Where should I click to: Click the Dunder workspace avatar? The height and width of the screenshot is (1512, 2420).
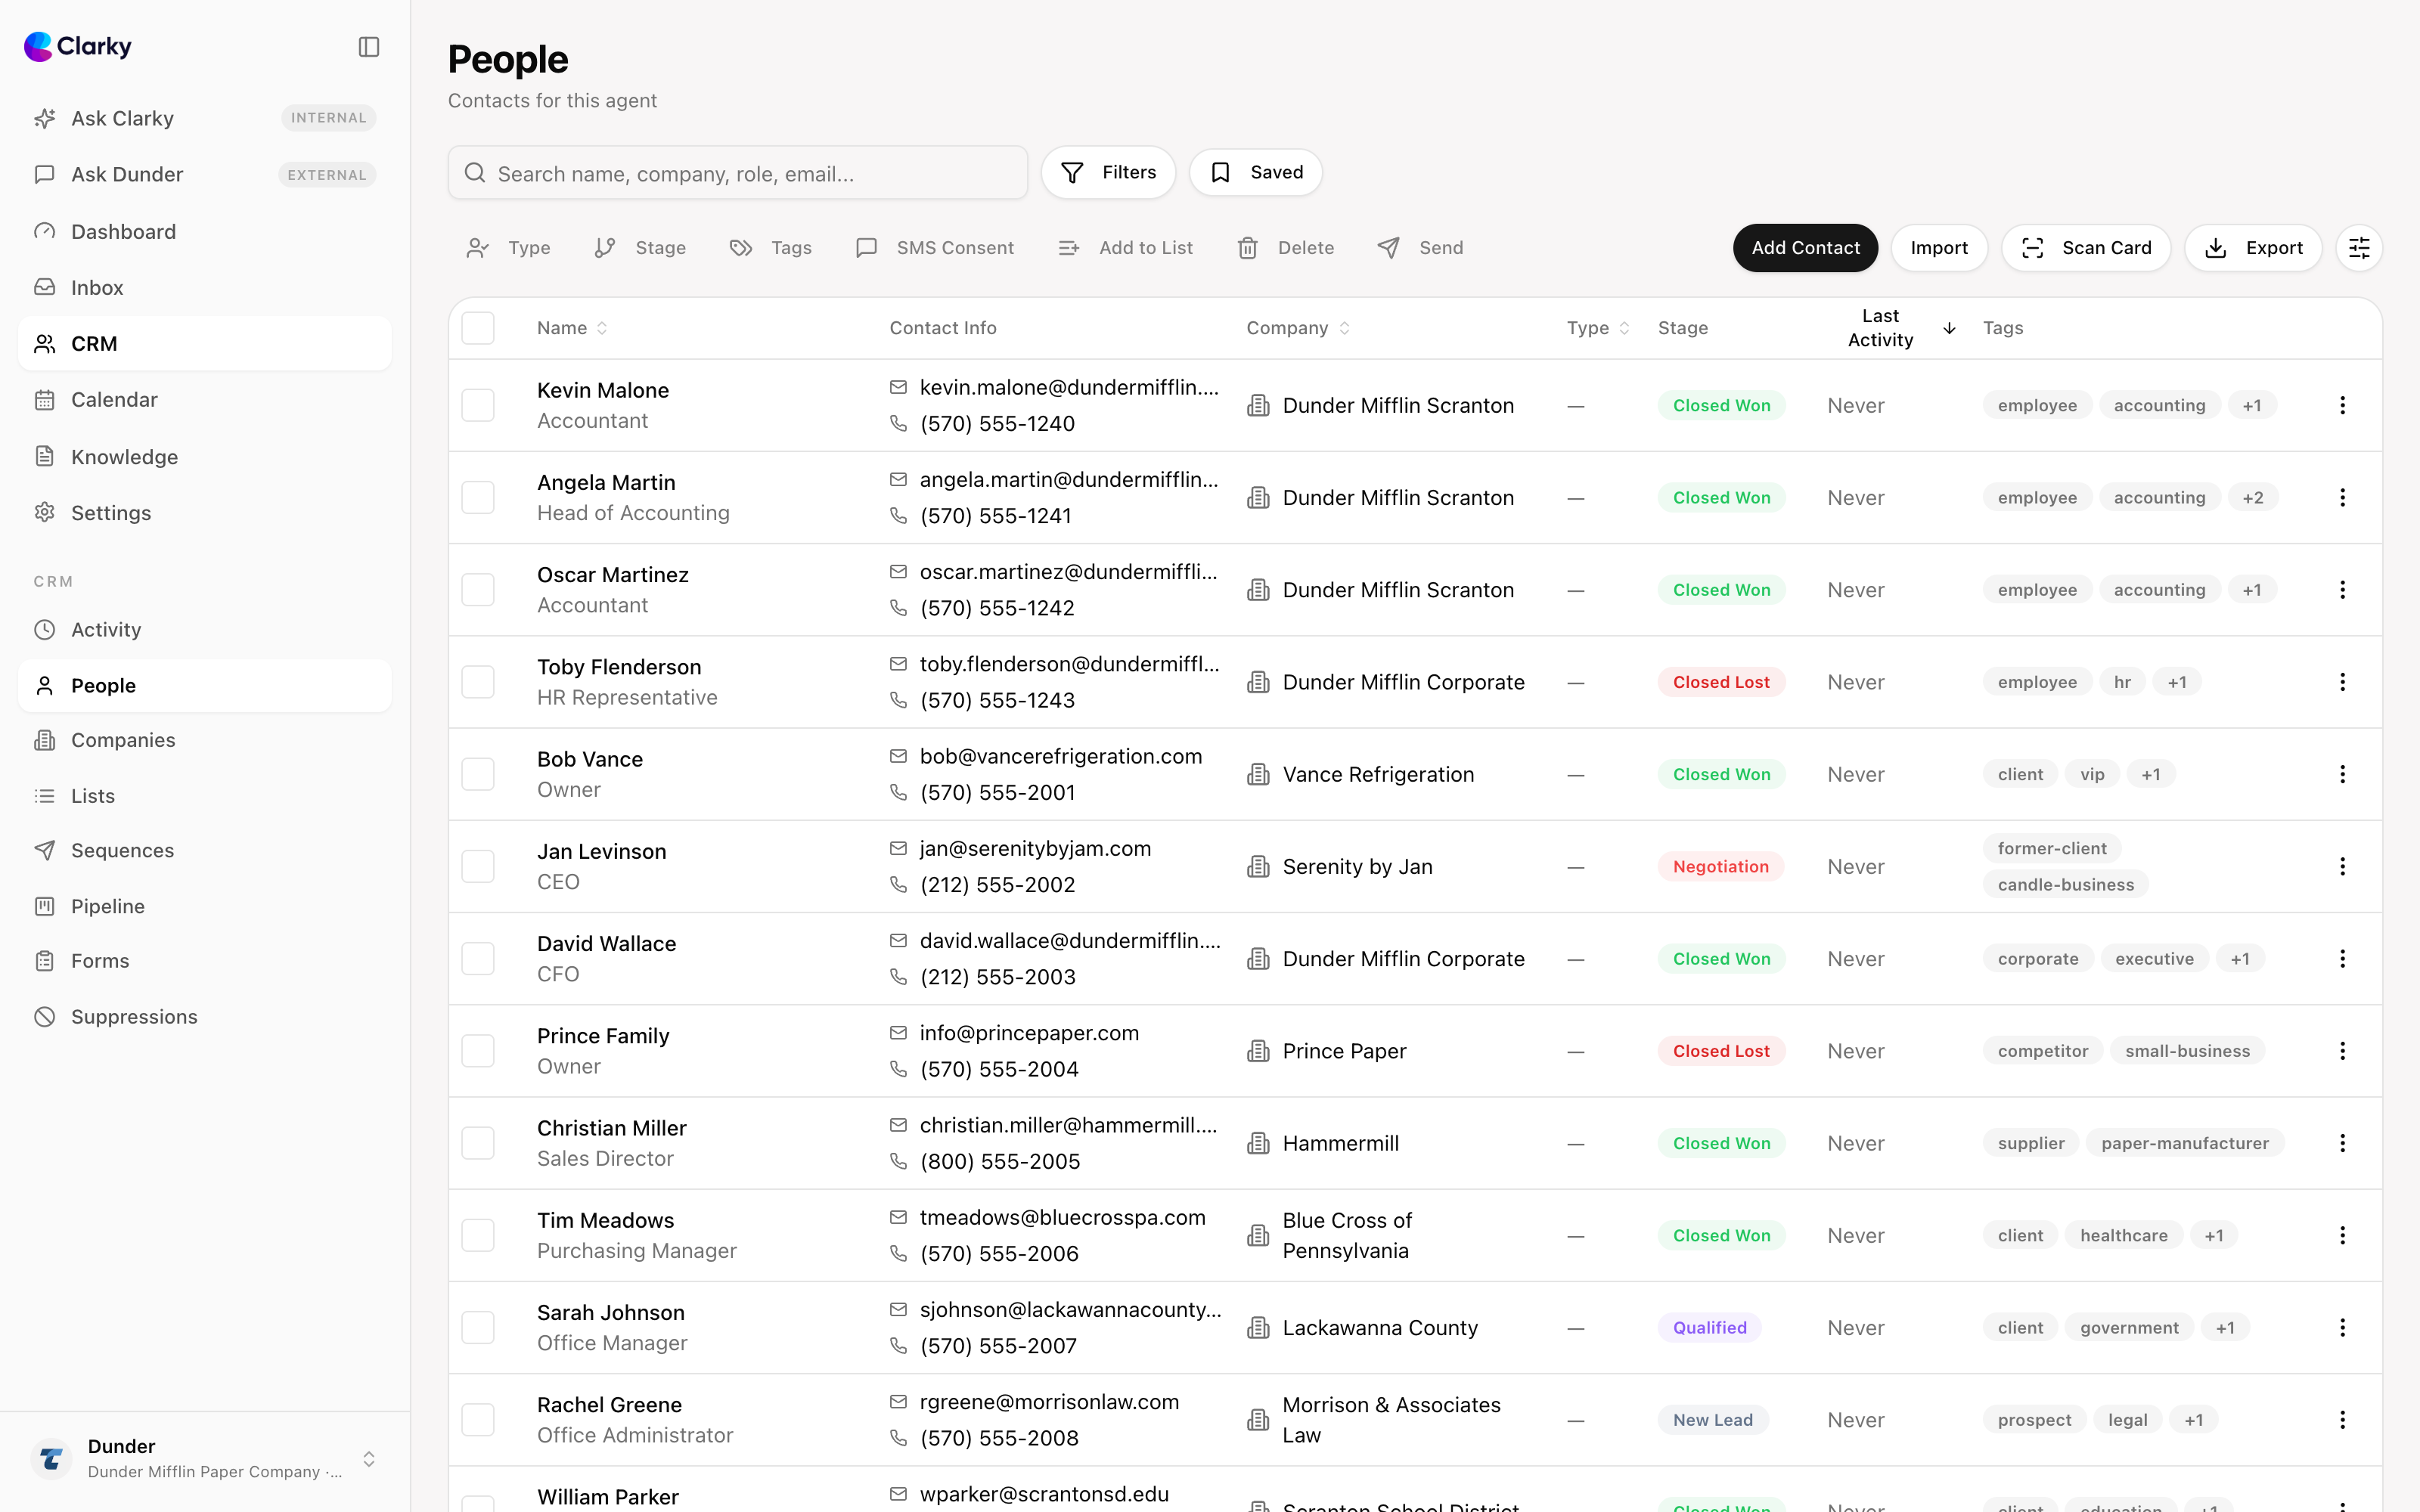click(x=51, y=1459)
